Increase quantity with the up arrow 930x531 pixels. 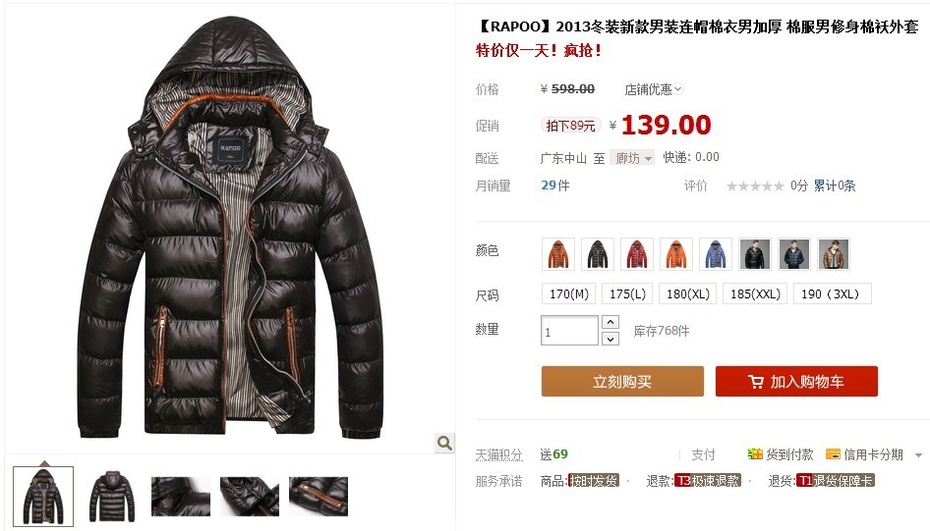[x=610, y=322]
